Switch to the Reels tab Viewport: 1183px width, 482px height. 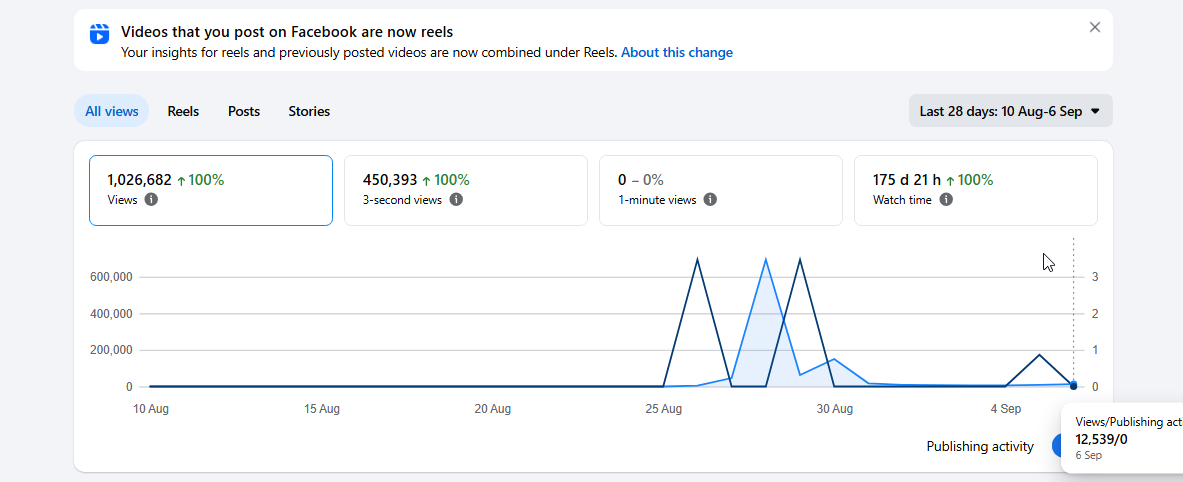pyautogui.click(x=183, y=111)
